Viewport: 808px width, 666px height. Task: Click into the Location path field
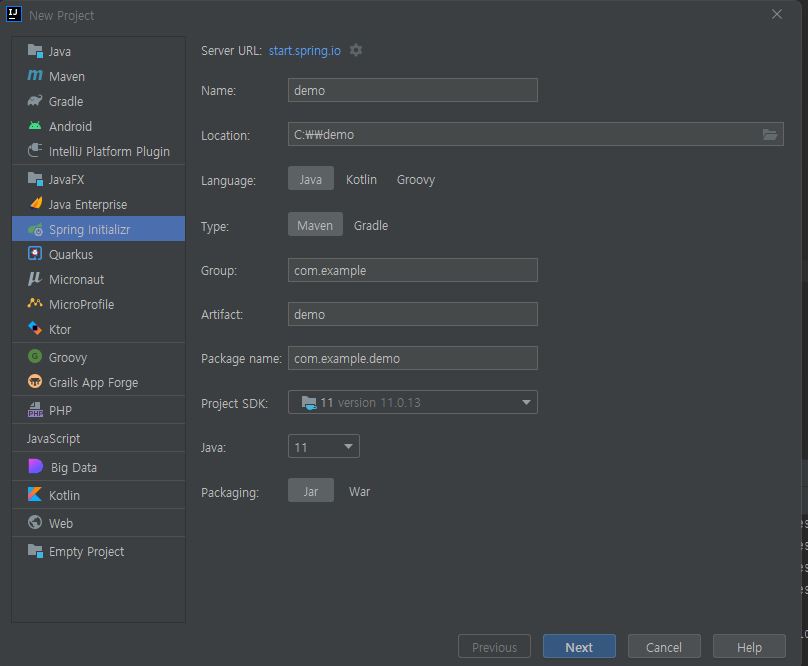[523, 134]
